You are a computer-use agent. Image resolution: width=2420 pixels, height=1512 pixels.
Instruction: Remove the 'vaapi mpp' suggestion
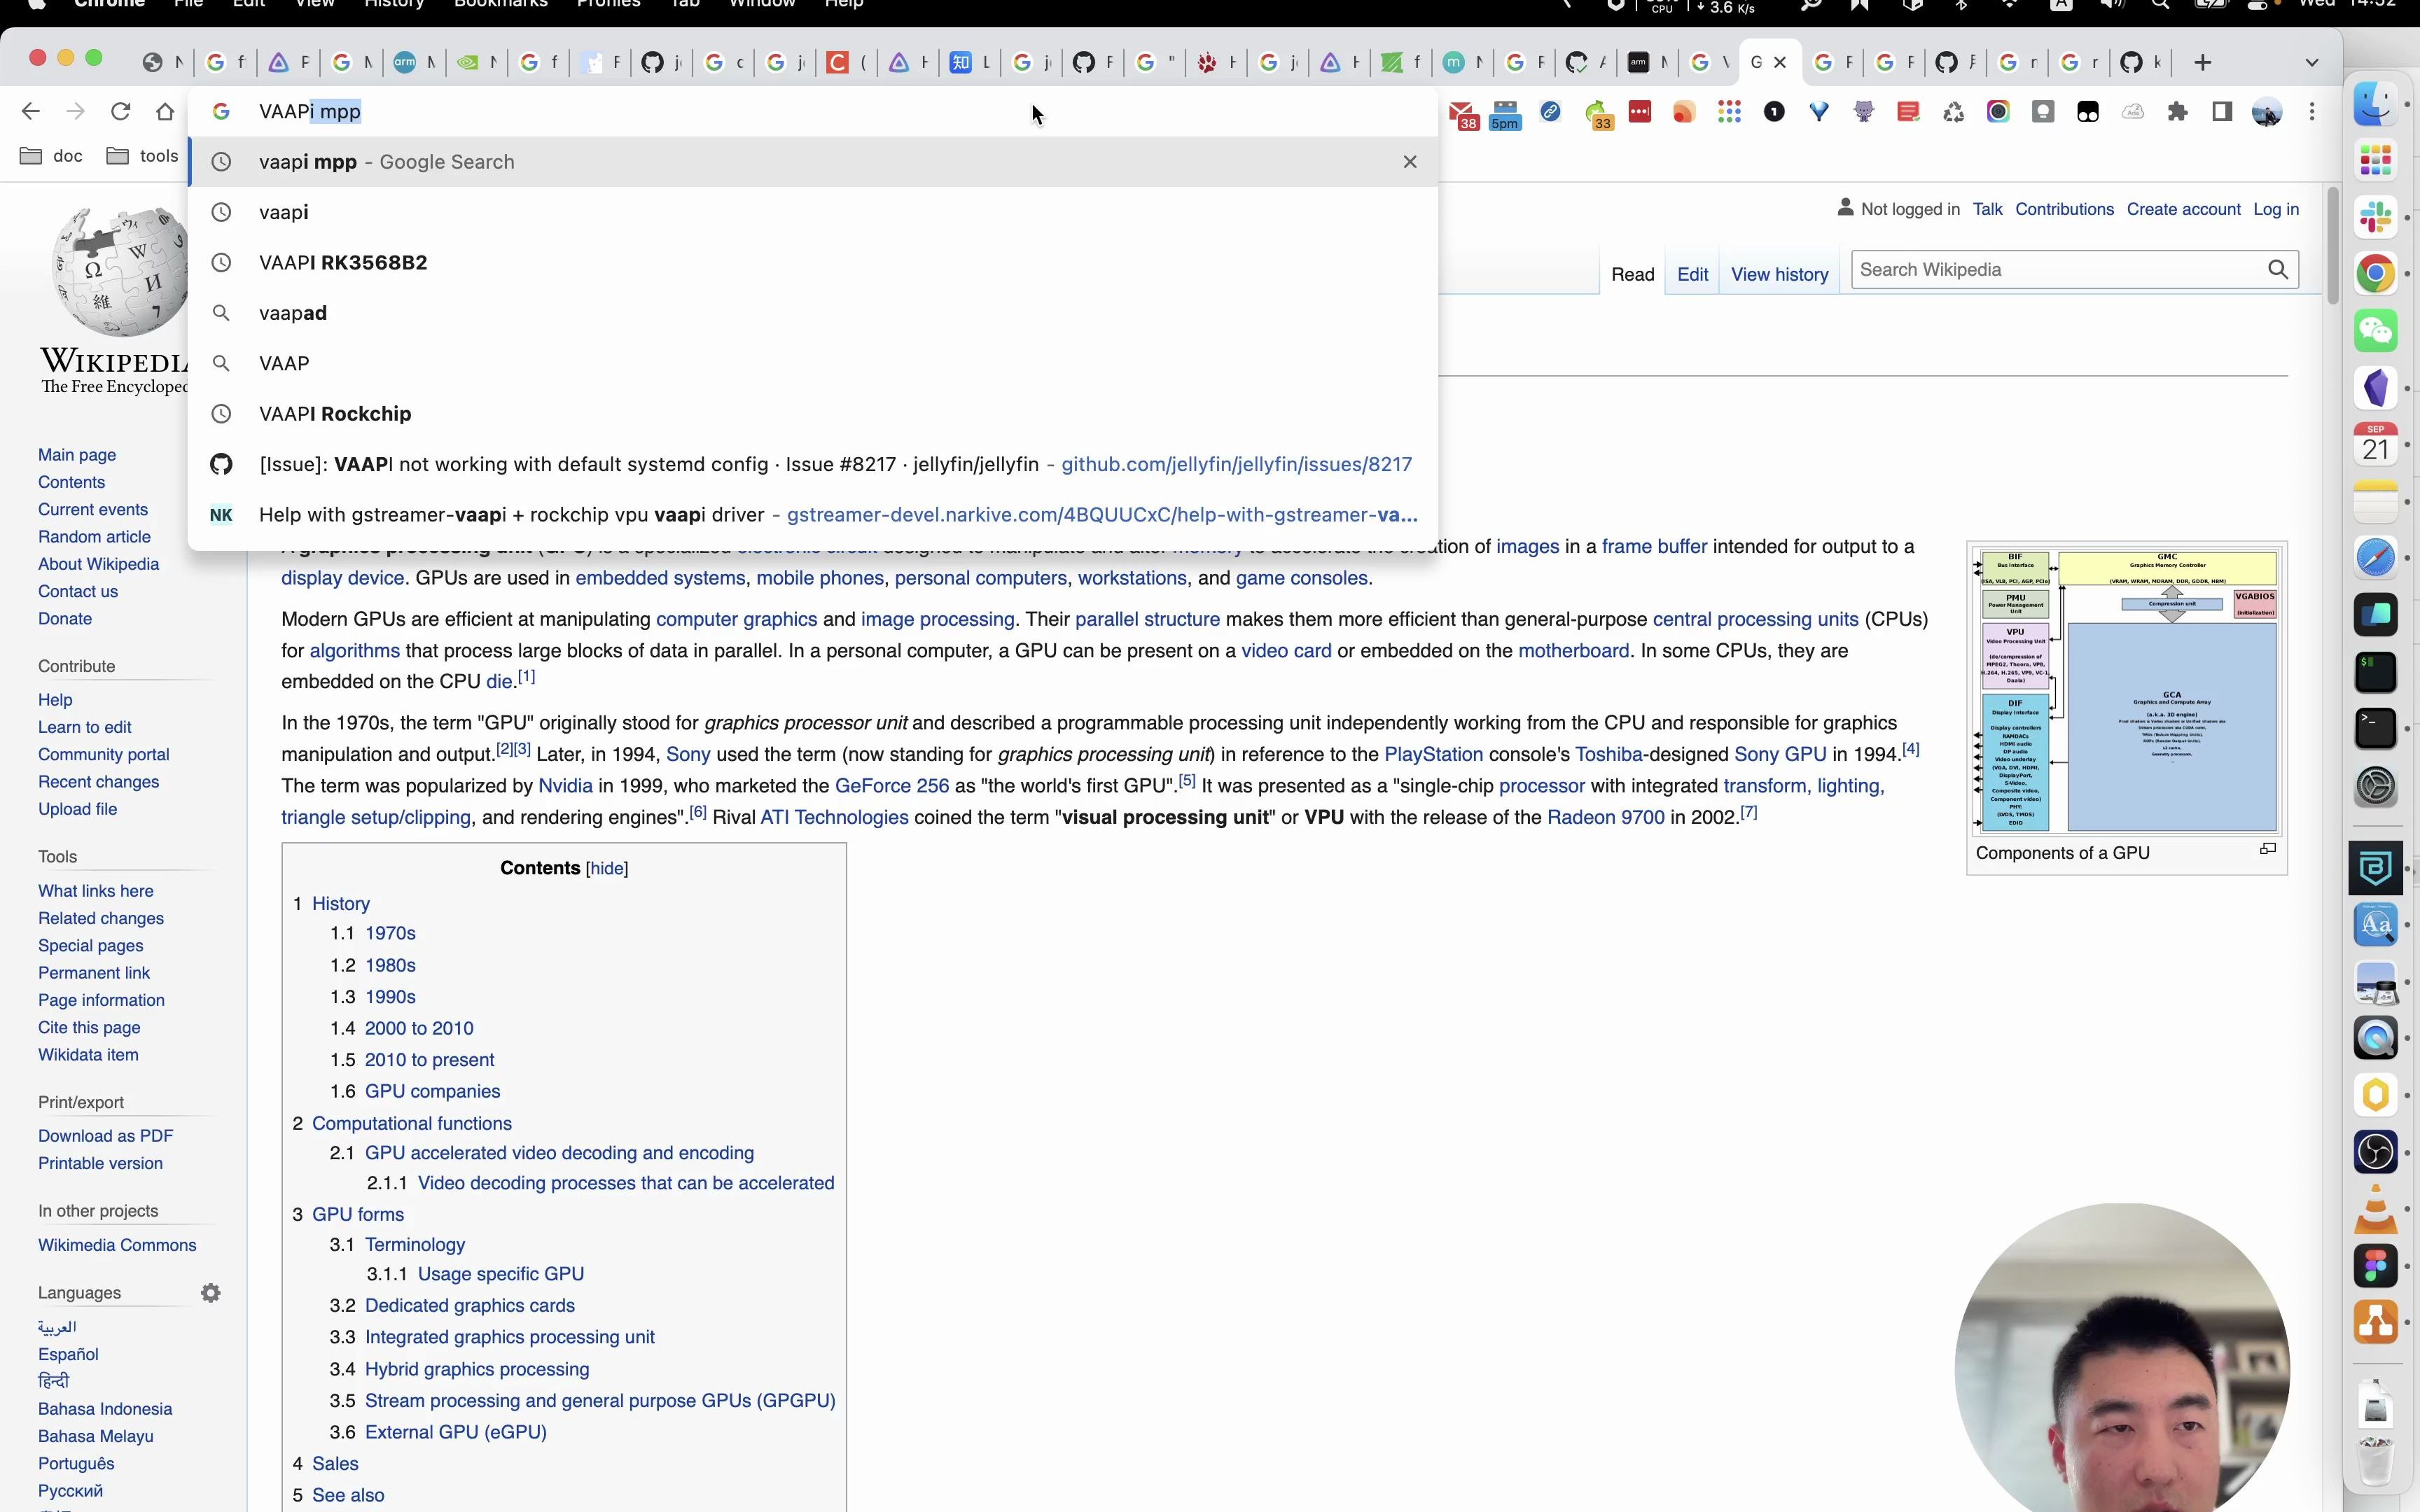pyautogui.click(x=1410, y=162)
